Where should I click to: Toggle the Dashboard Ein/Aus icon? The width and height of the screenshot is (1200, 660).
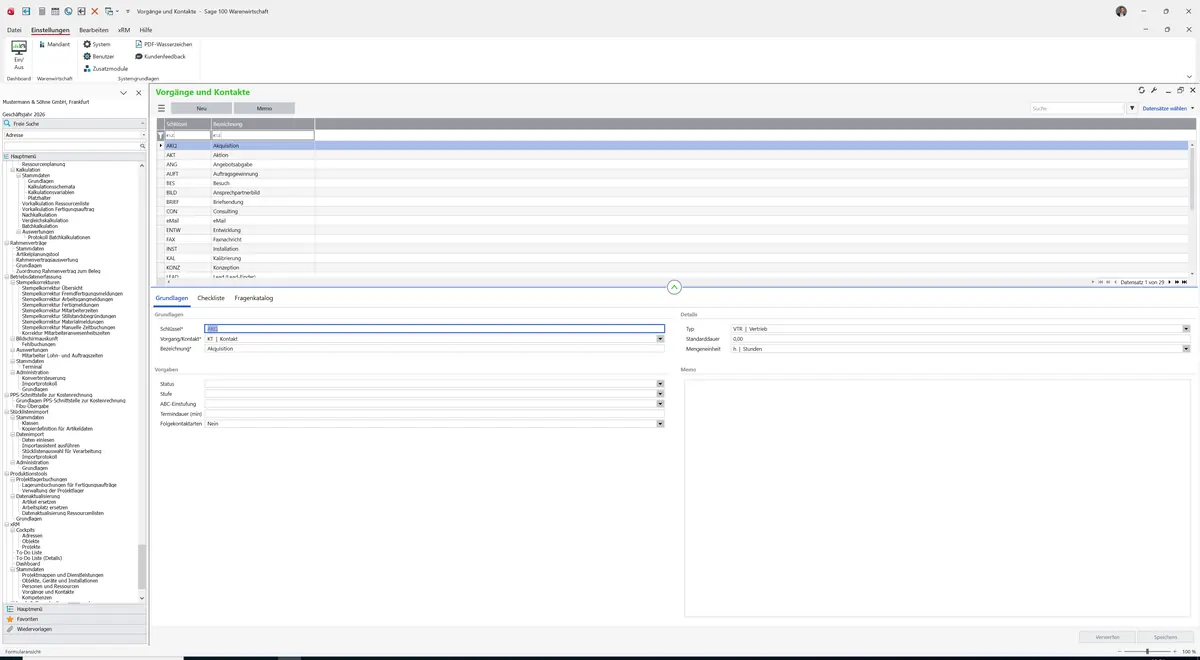19,56
